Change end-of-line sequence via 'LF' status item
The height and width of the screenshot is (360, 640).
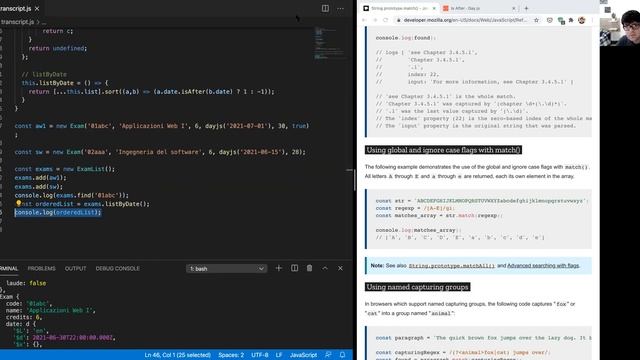[279, 355]
